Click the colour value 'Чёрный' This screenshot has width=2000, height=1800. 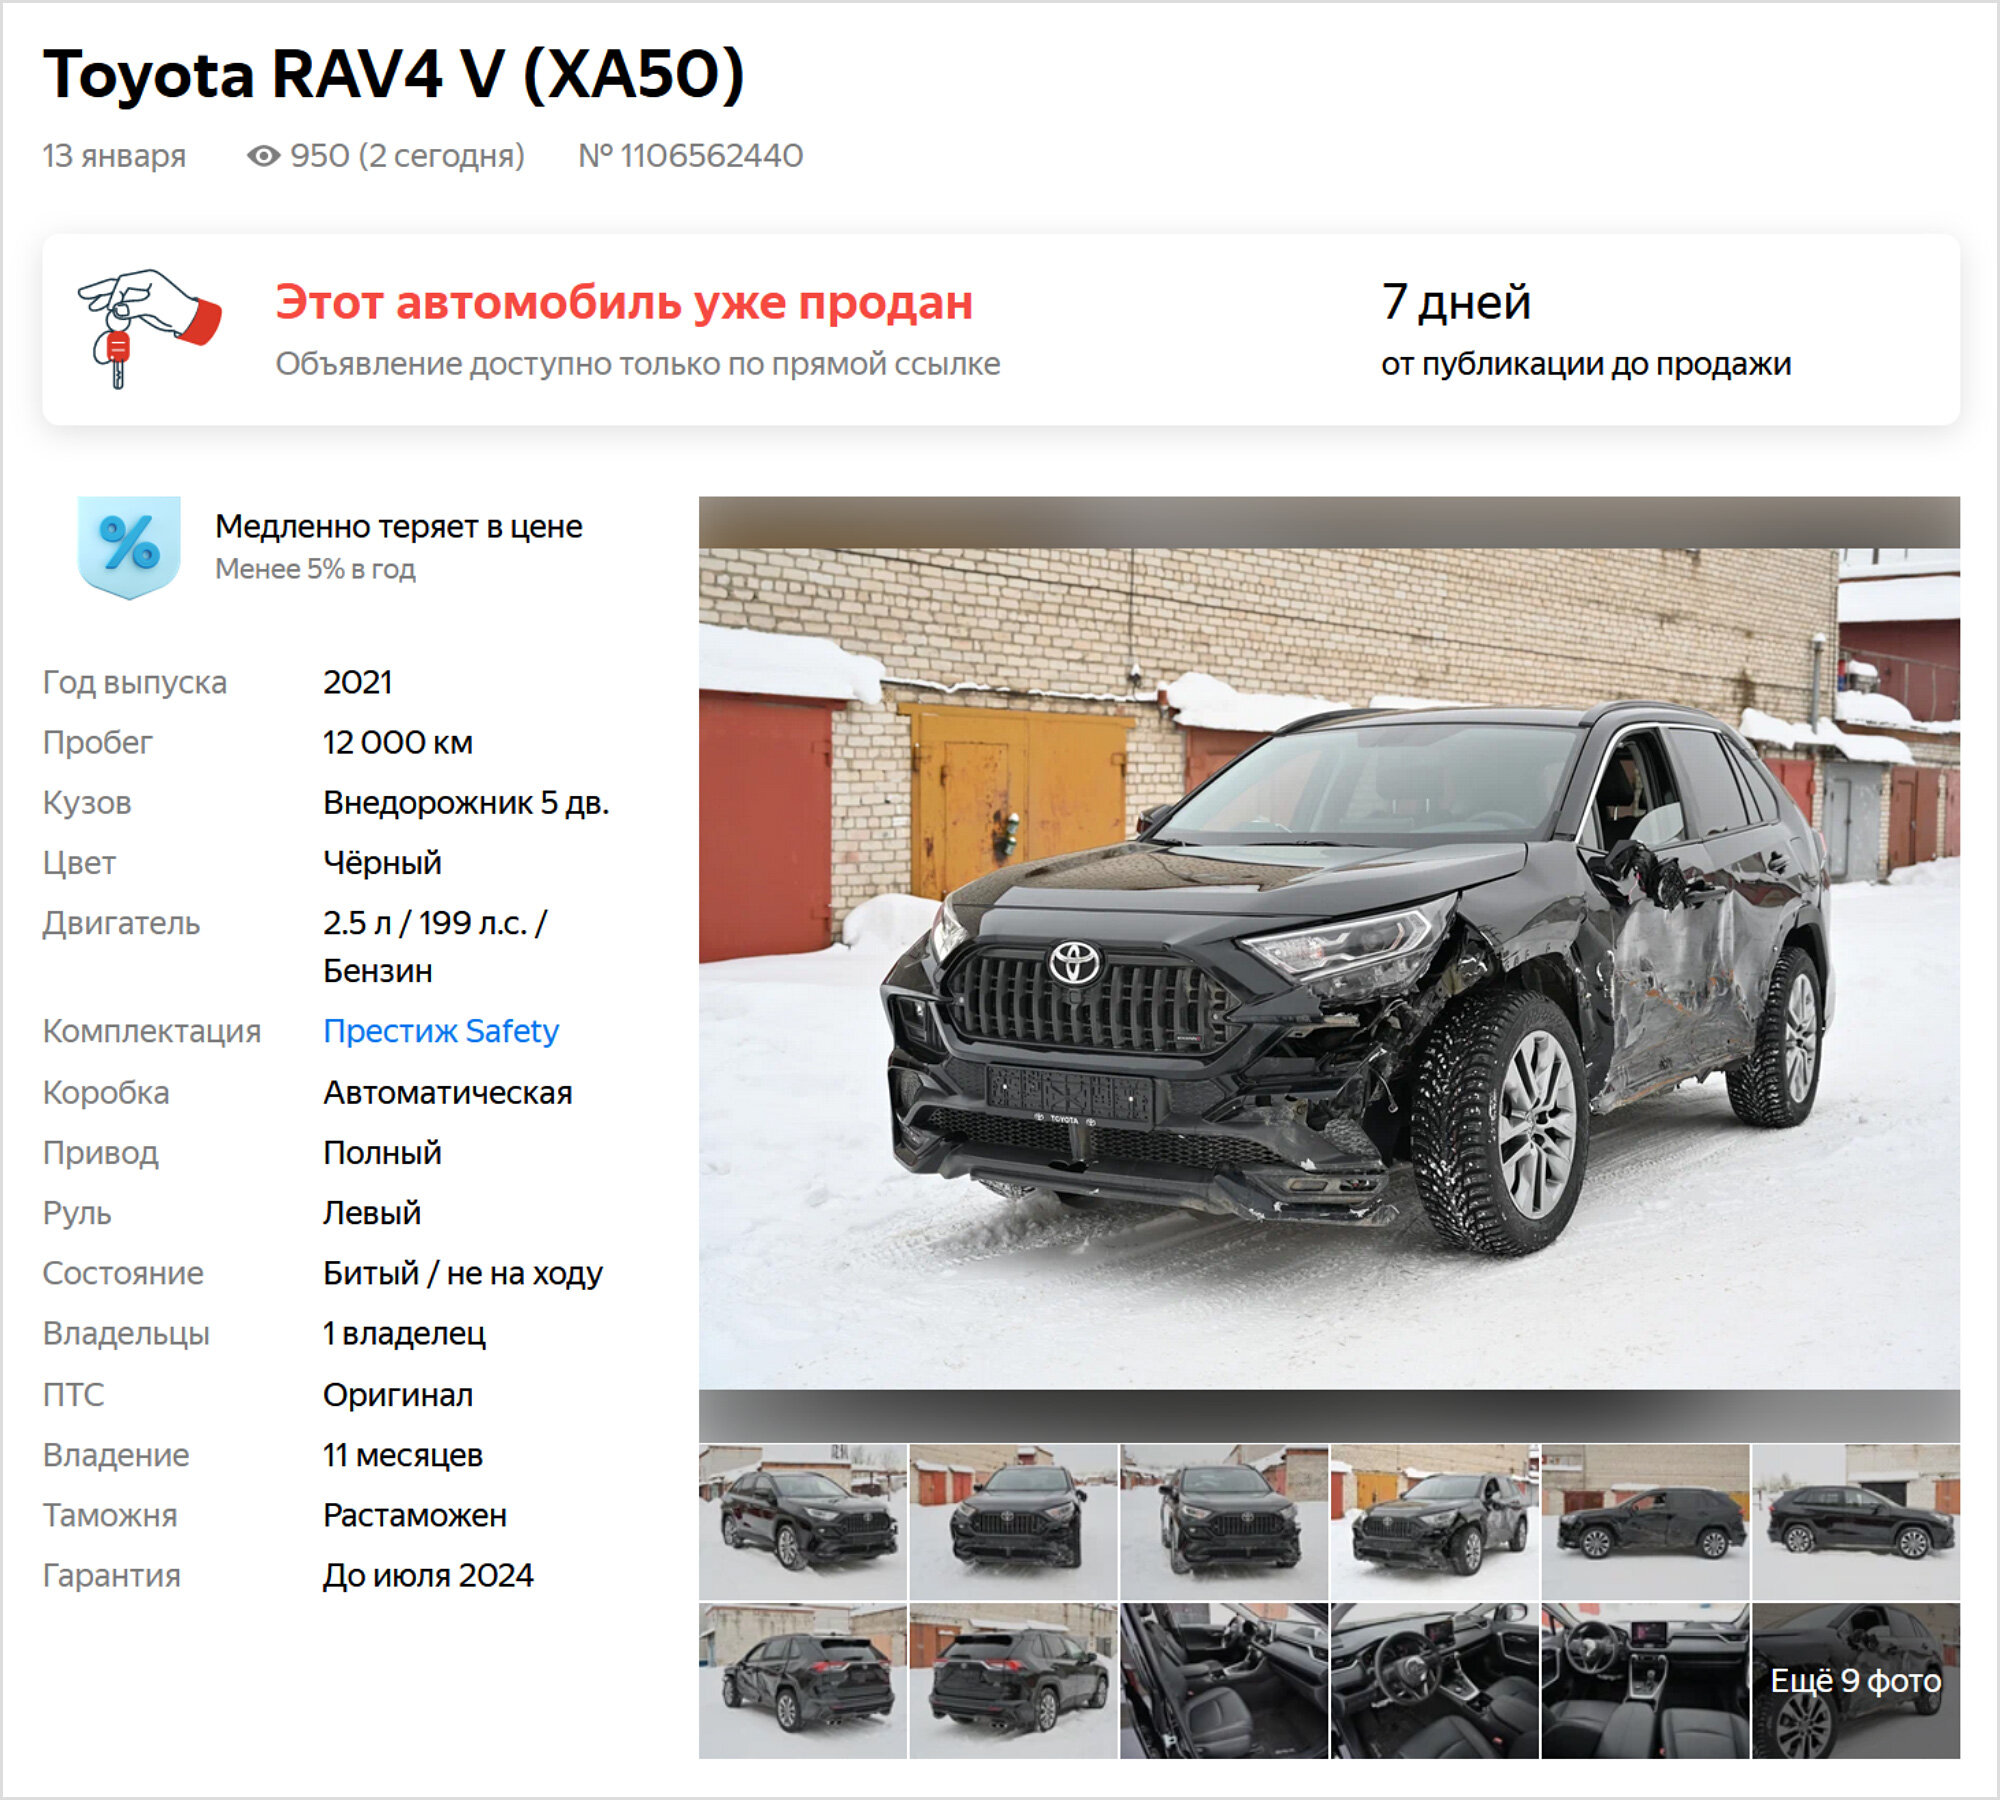(x=382, y=862)
